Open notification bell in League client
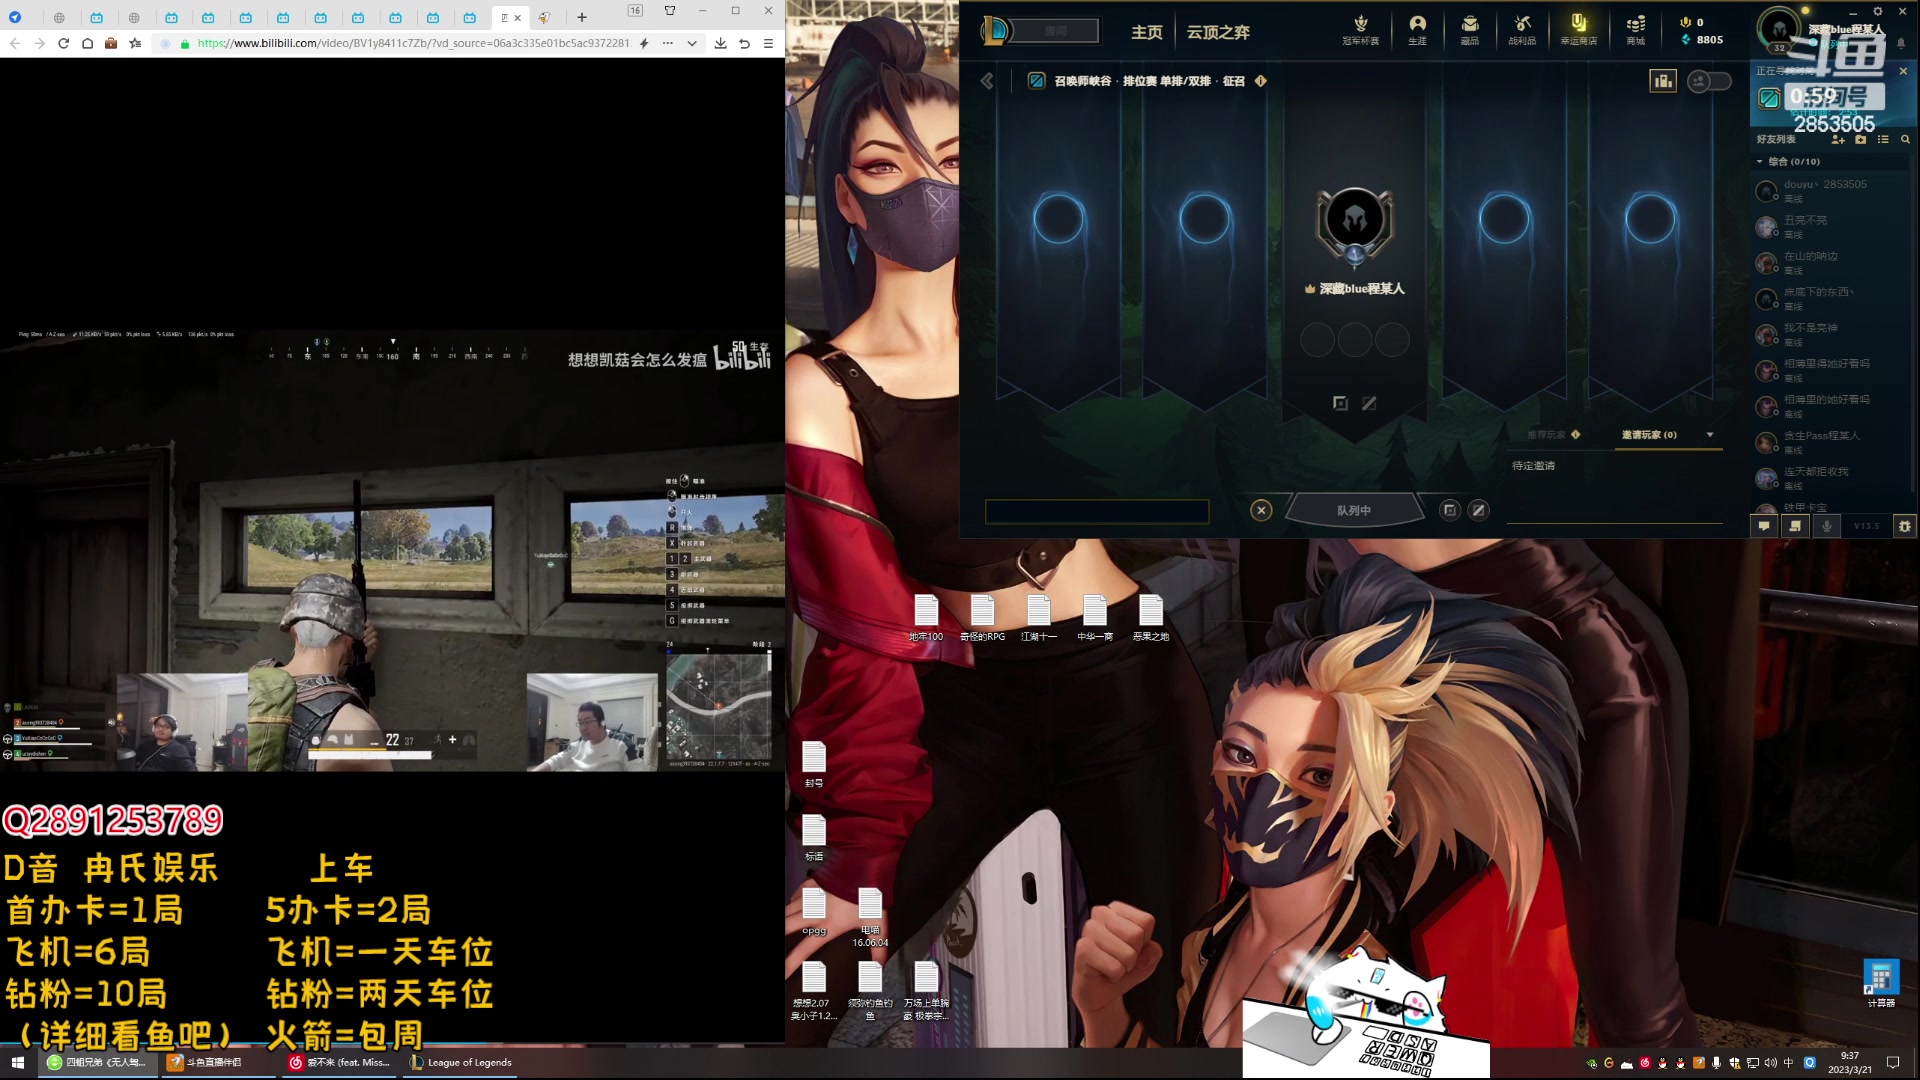Viewport: 1920px width, 1080px height. (1901, 43)
